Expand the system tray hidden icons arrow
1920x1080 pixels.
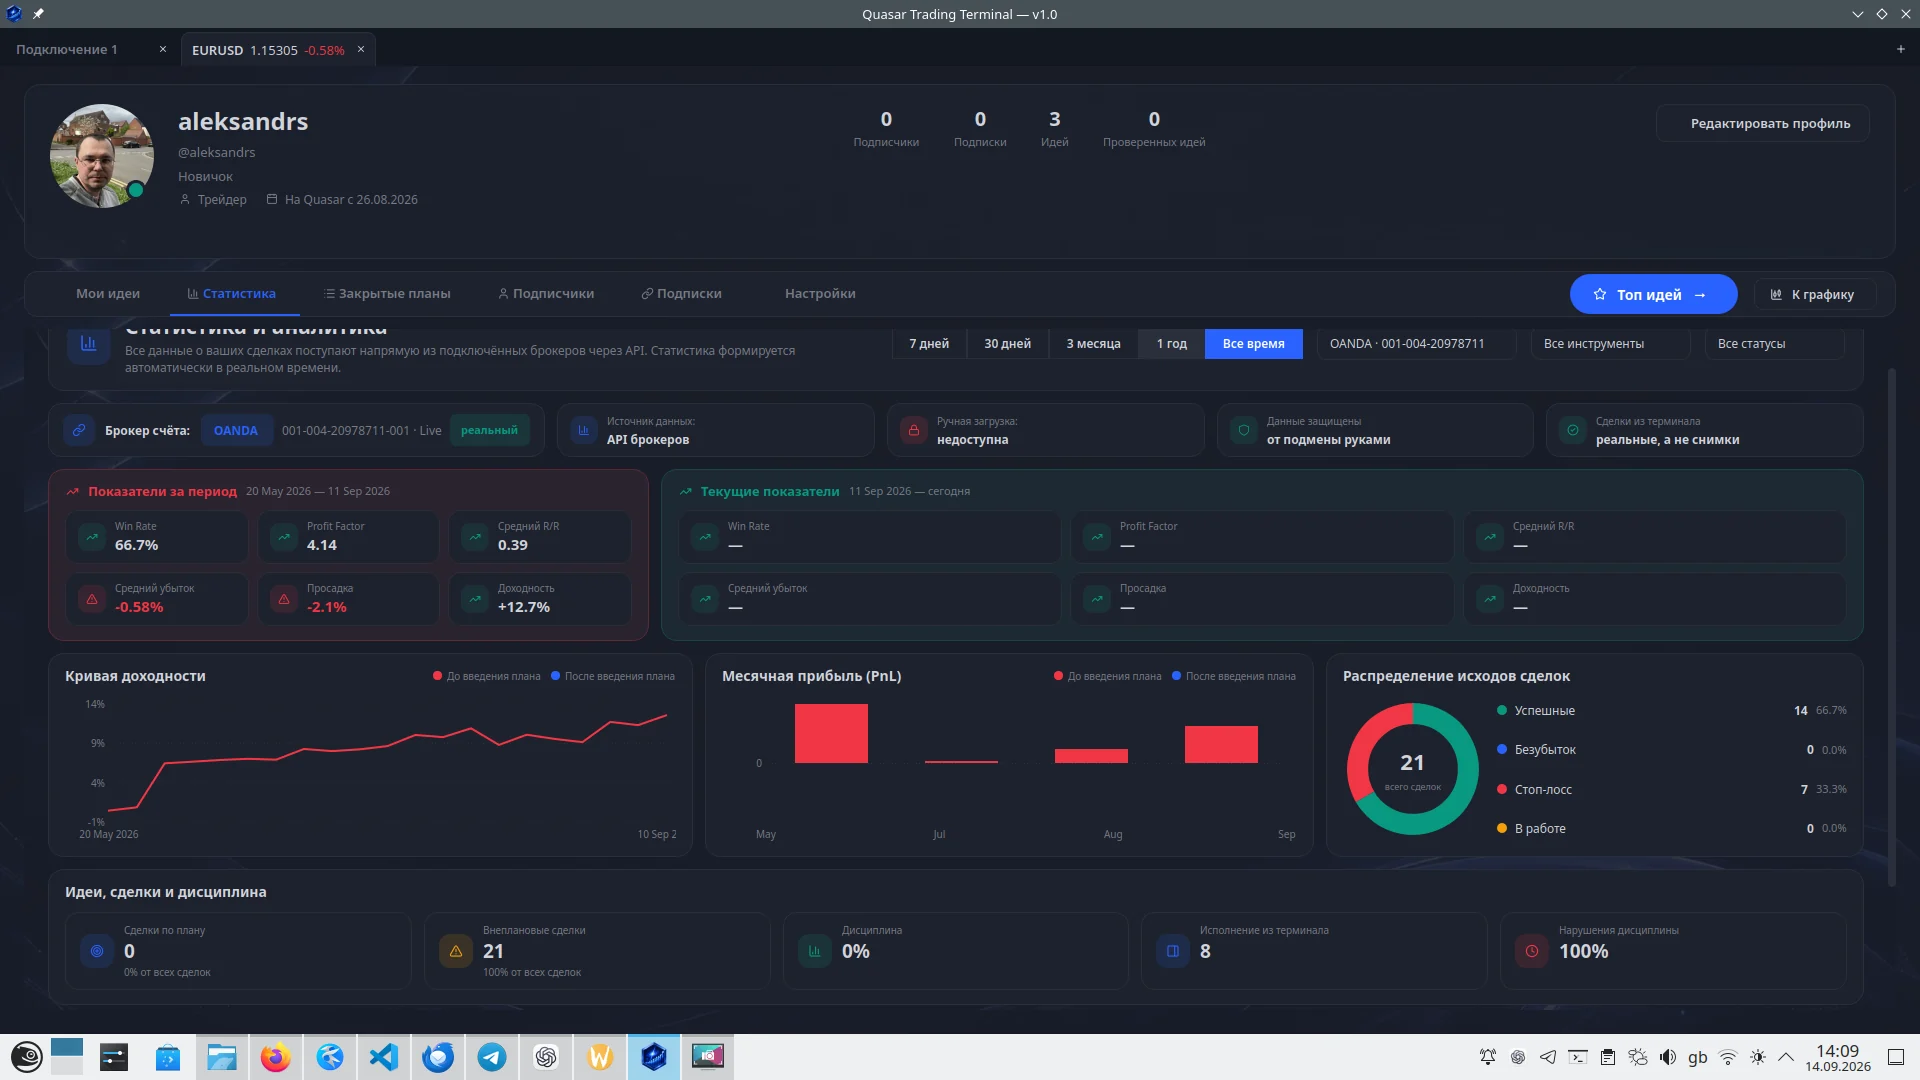[1785, 1057]
